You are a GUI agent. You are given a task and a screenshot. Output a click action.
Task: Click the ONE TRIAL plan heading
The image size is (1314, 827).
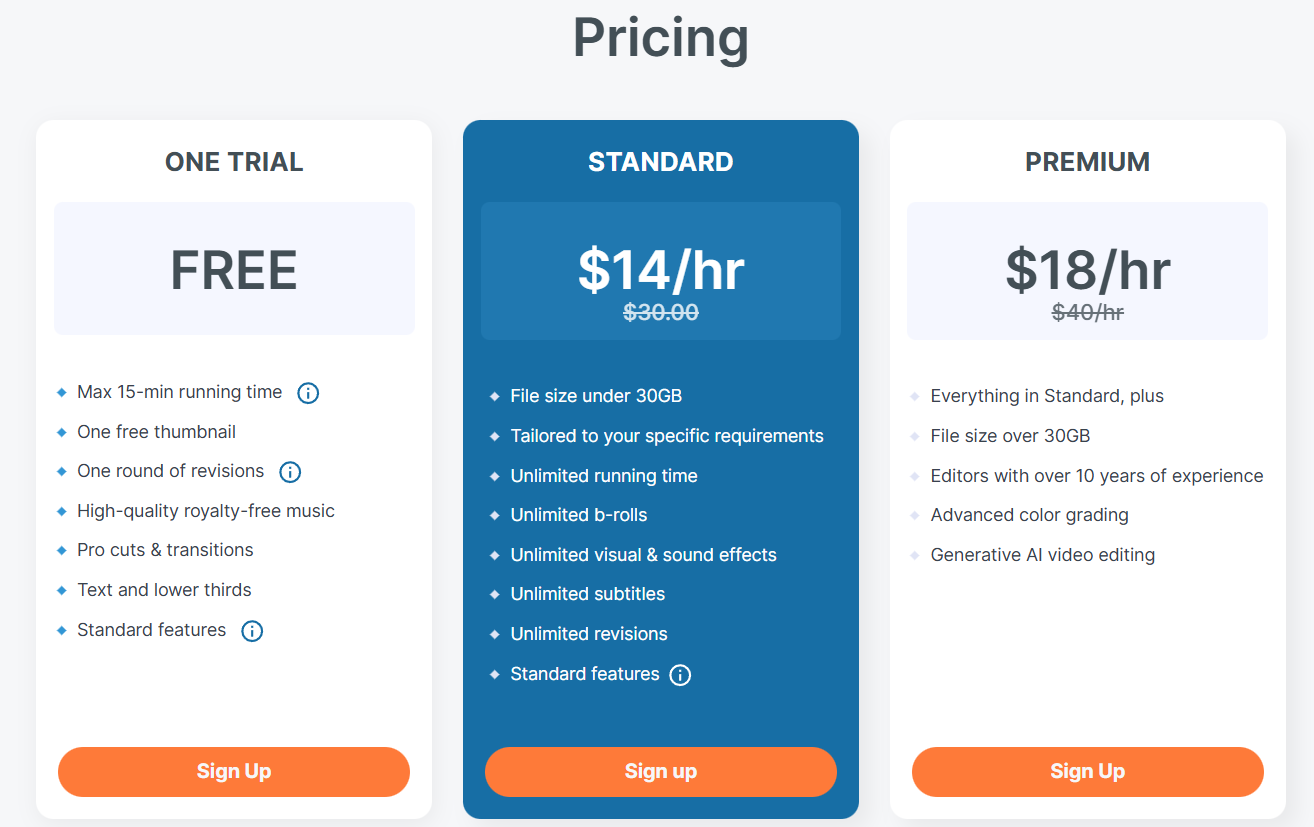(x=234, y=162)
